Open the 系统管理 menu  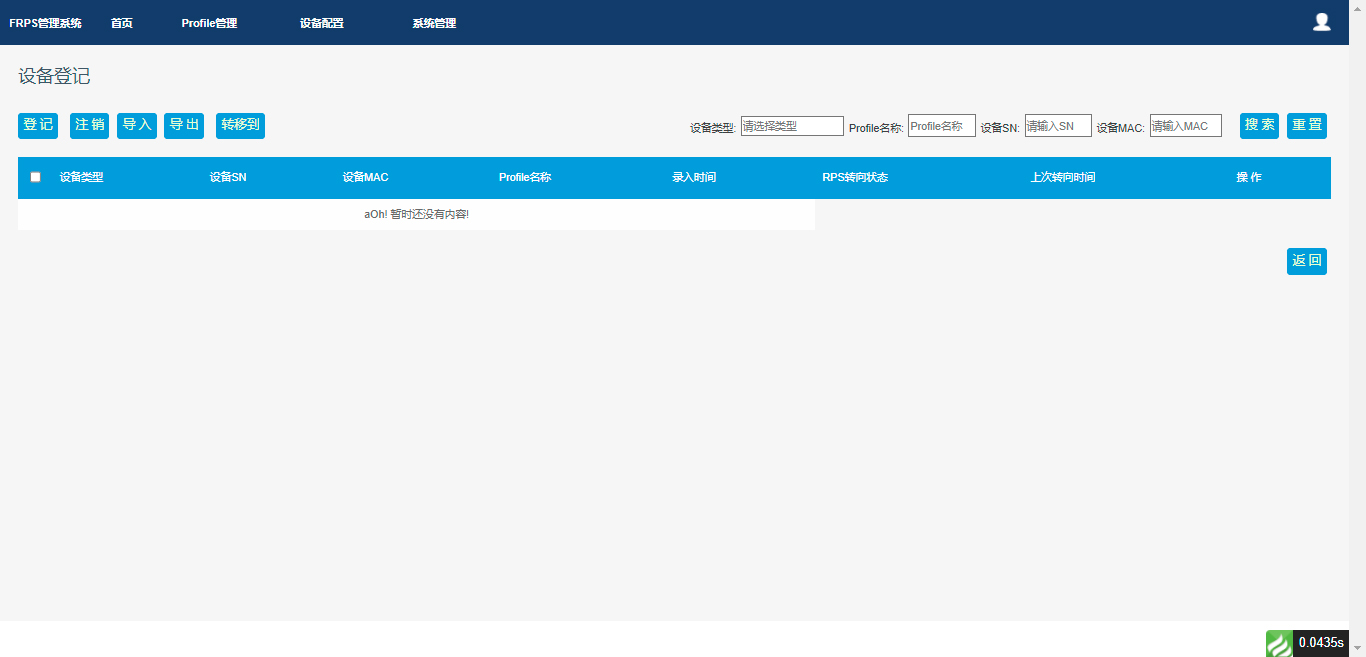click(434, 23)
